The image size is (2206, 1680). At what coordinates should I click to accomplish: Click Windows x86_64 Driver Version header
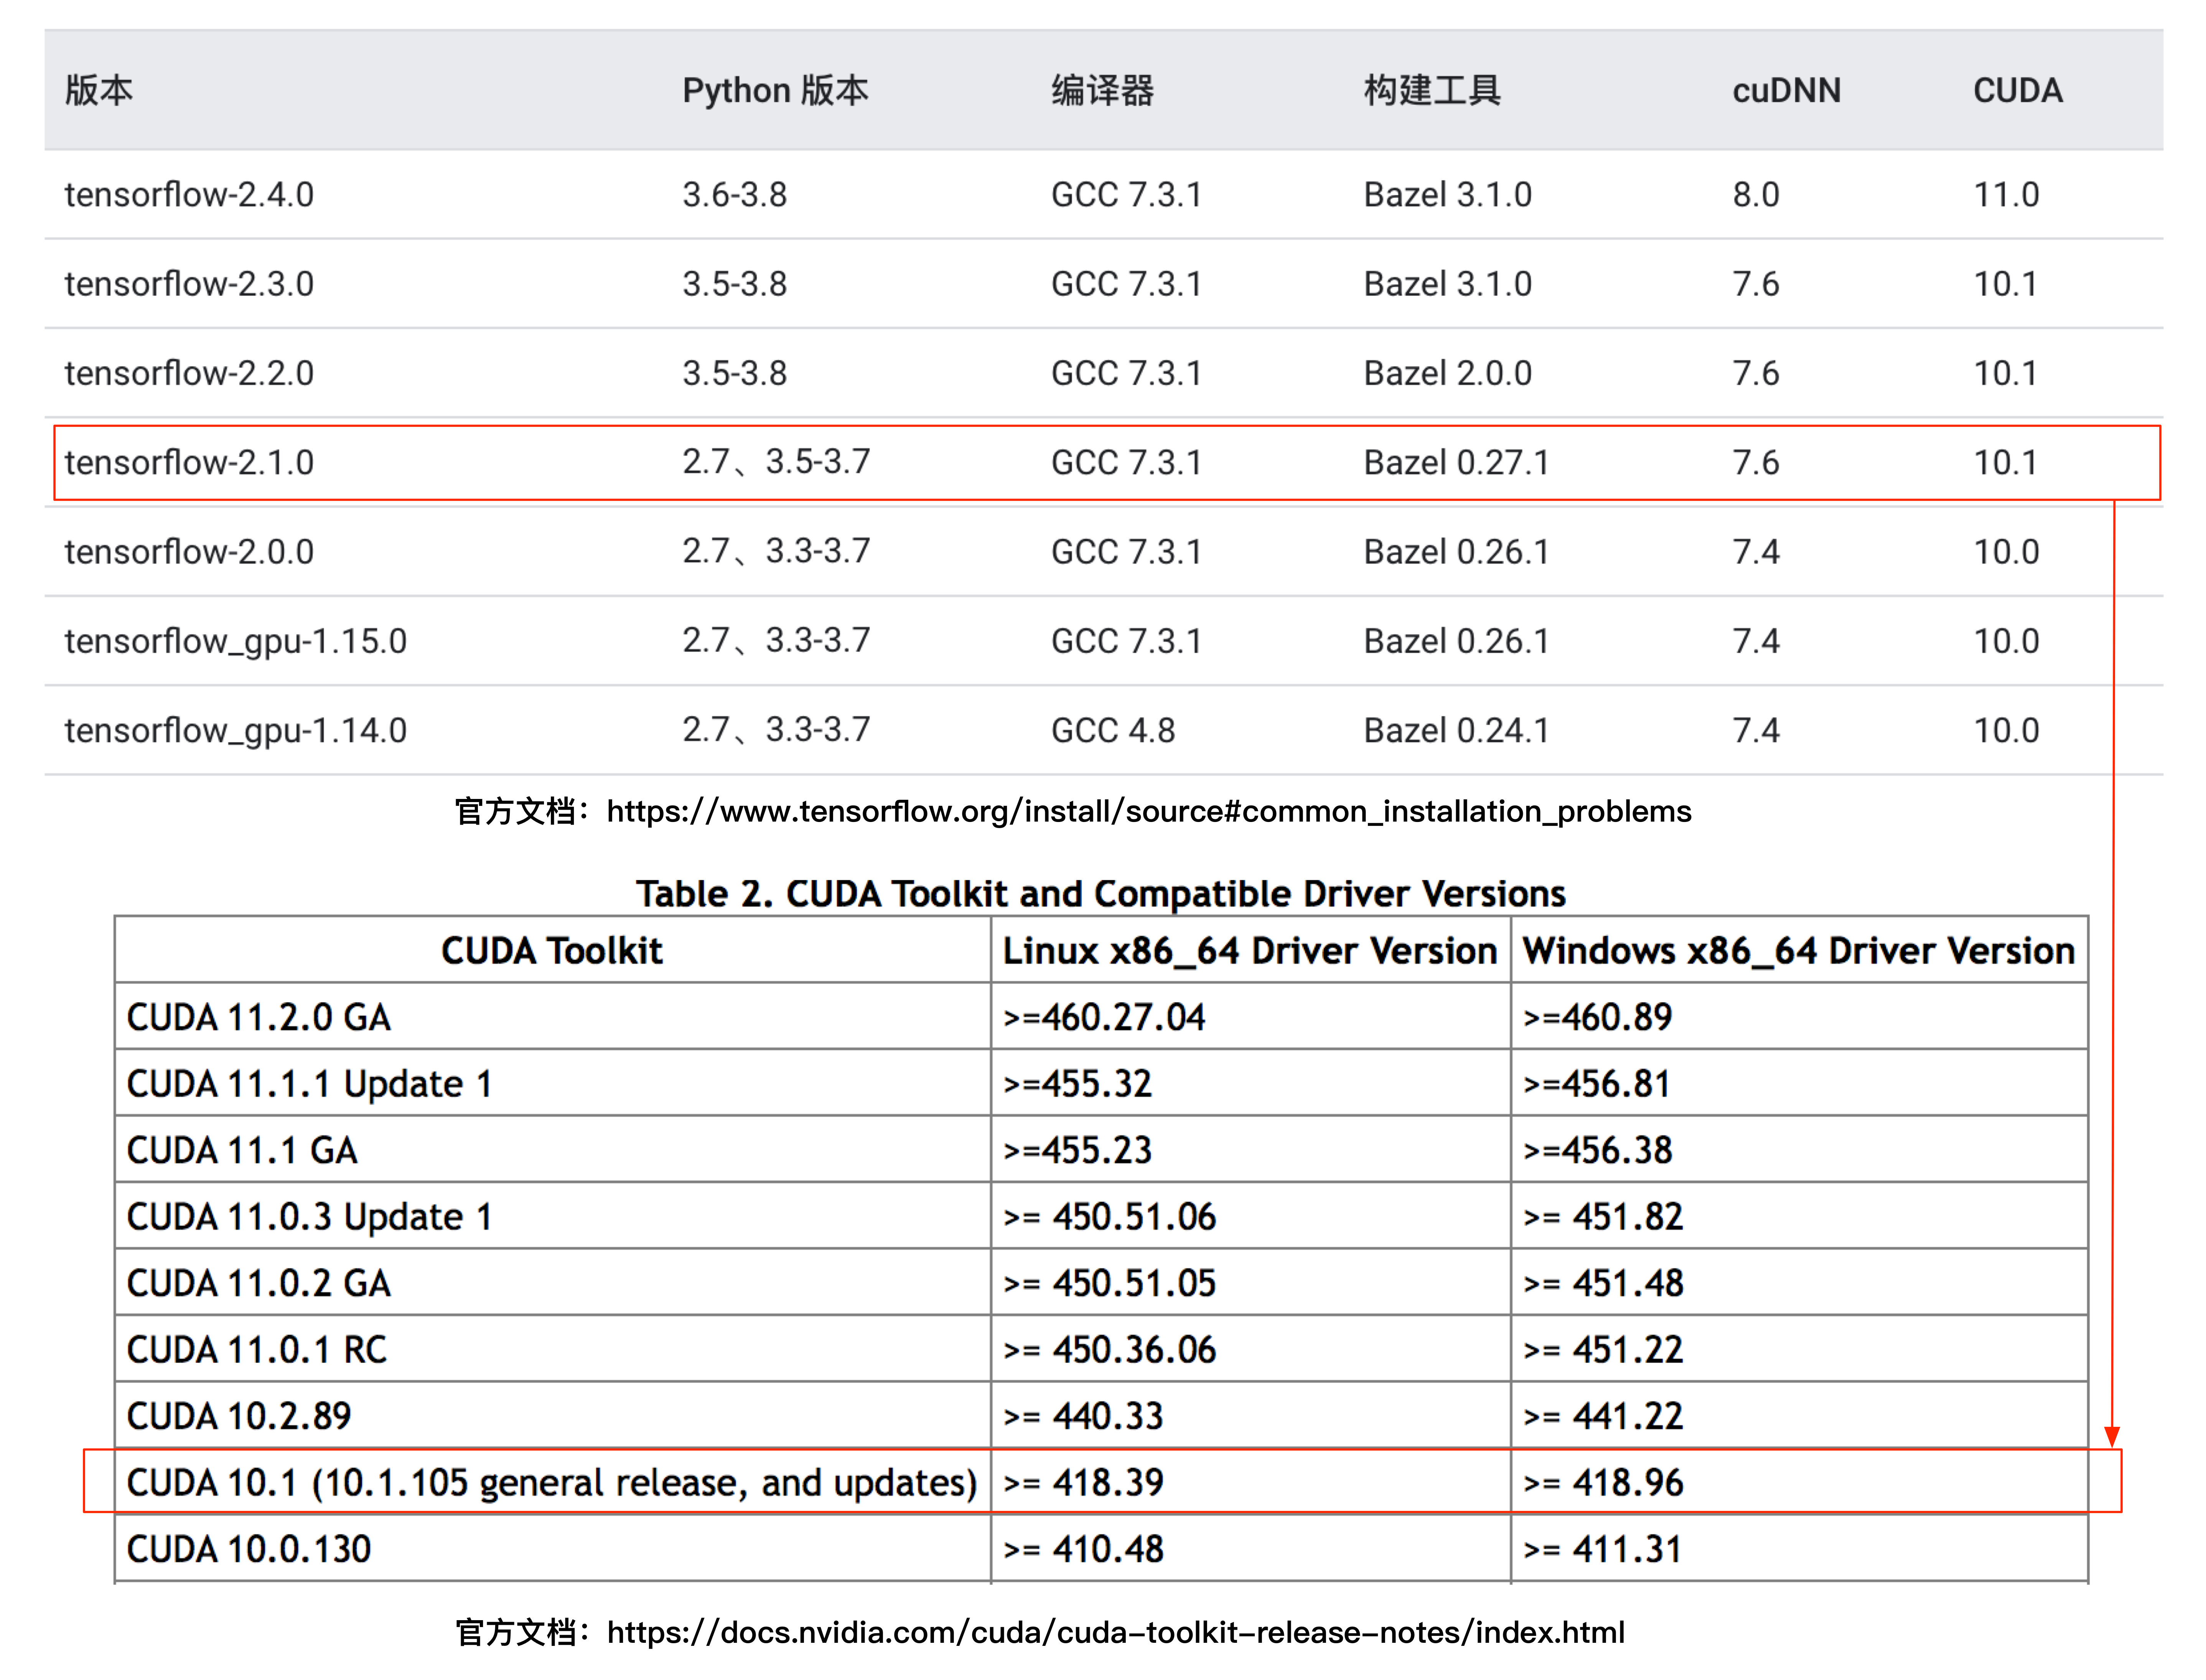pos(1798,950)
